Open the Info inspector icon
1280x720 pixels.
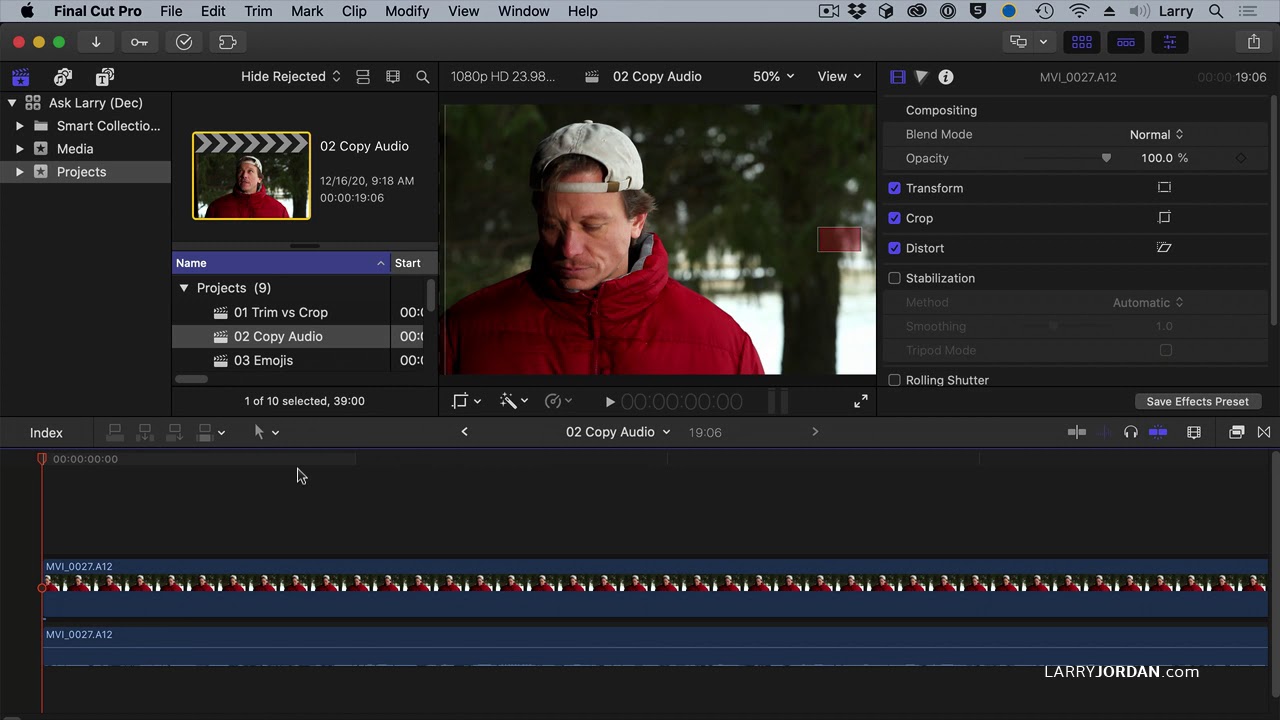[x=946, y=77]
